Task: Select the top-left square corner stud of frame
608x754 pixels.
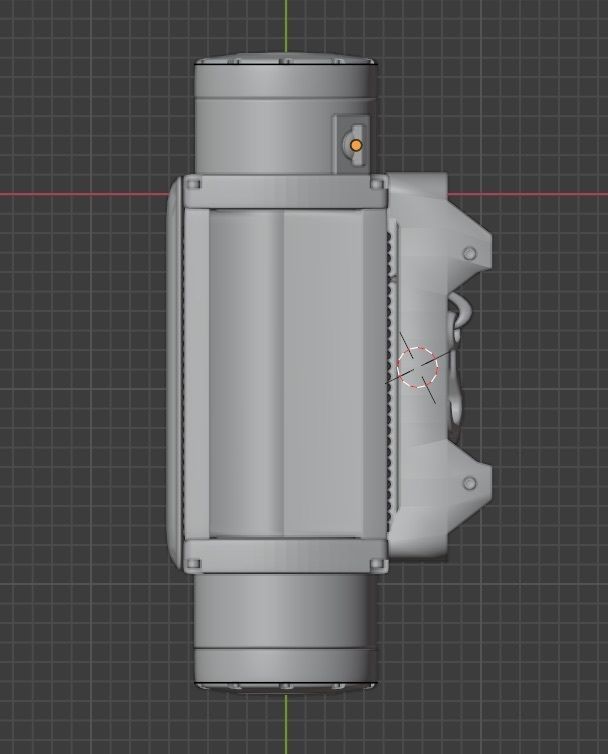Action: point(193,184)
